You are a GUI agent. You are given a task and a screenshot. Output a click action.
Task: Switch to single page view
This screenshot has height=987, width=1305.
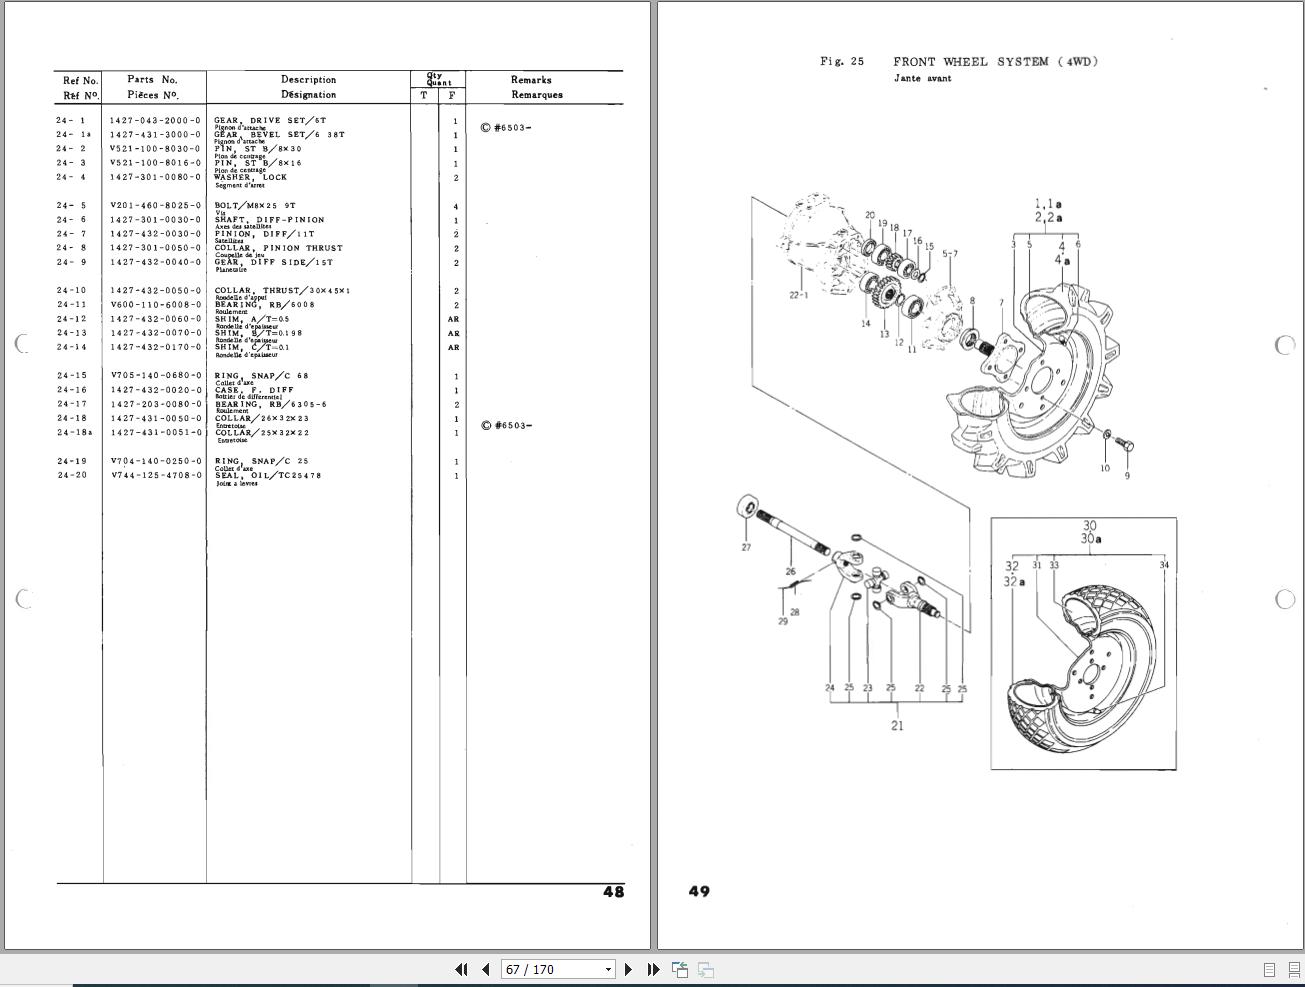tap(1269, 969)
